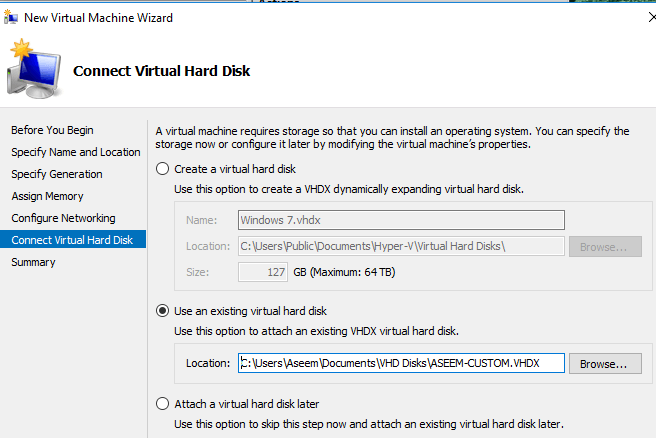This screenshot has width=656, height=438.
Task: Open the Assign Memory step
Action: point(47,196)
